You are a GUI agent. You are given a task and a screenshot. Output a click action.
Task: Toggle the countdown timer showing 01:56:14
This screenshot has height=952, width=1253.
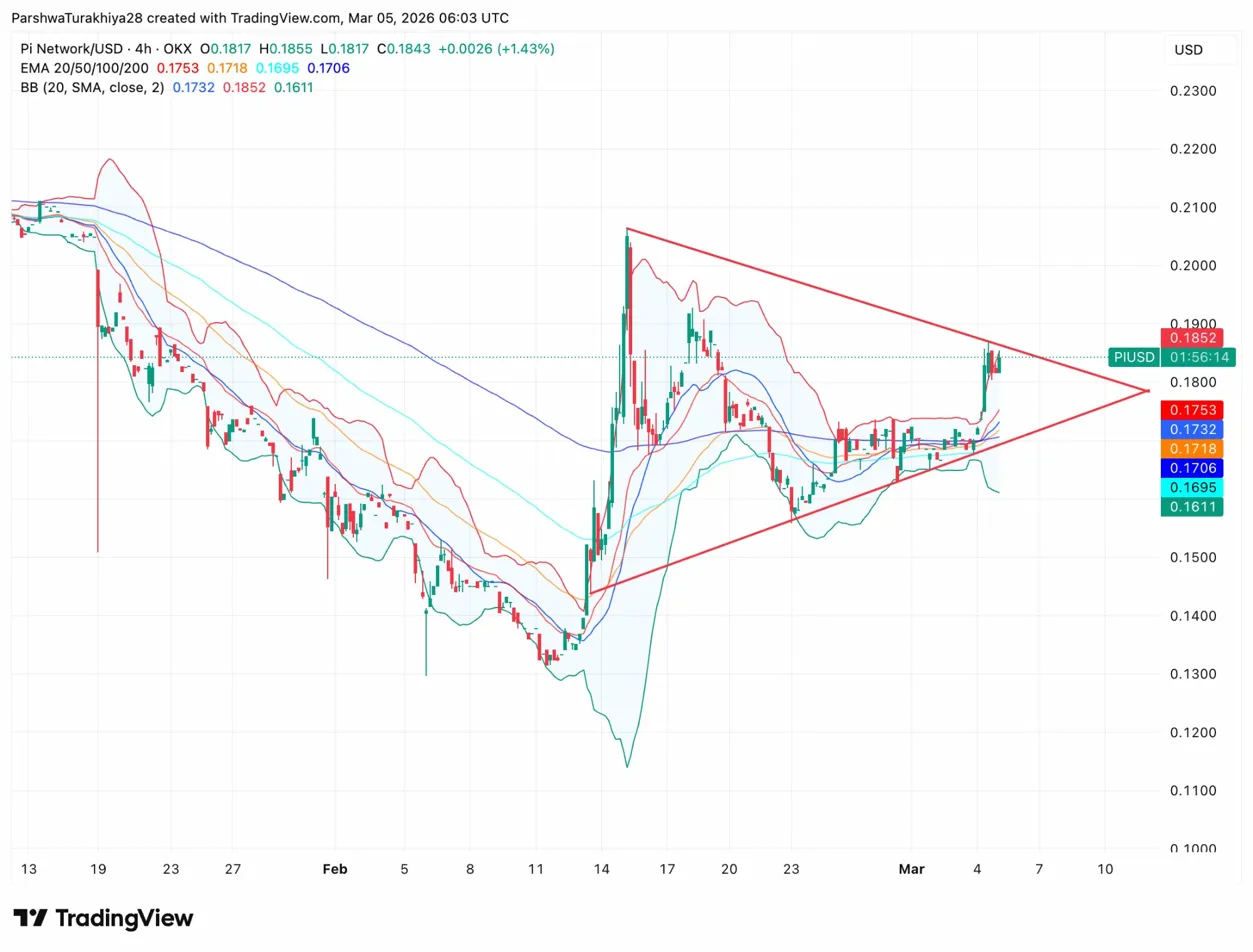coord(1198,357)
